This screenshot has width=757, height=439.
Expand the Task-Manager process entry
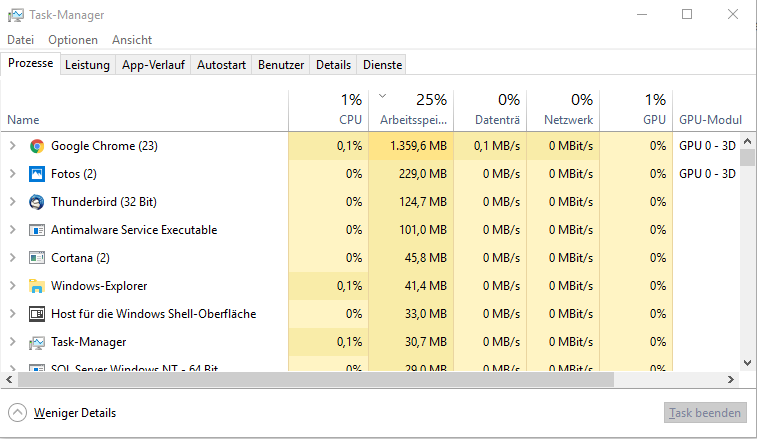pyautogui.click(x=13, y=342)
